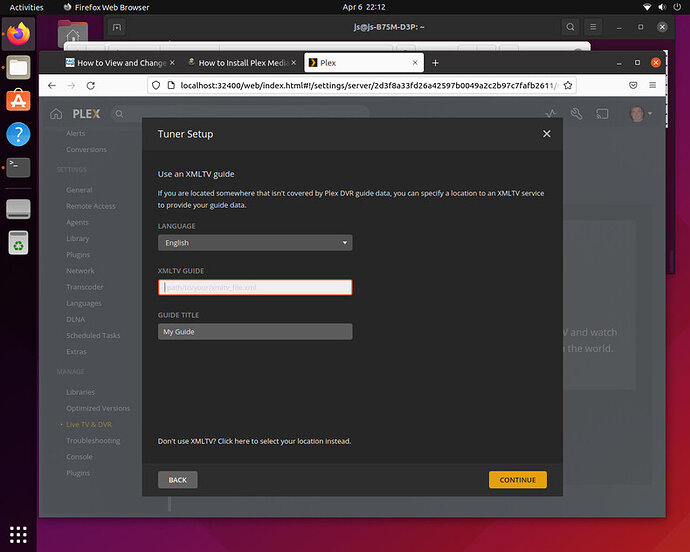Open the Pocket save icon
This screenshot has height=552, width=690.
click(633, 85)
